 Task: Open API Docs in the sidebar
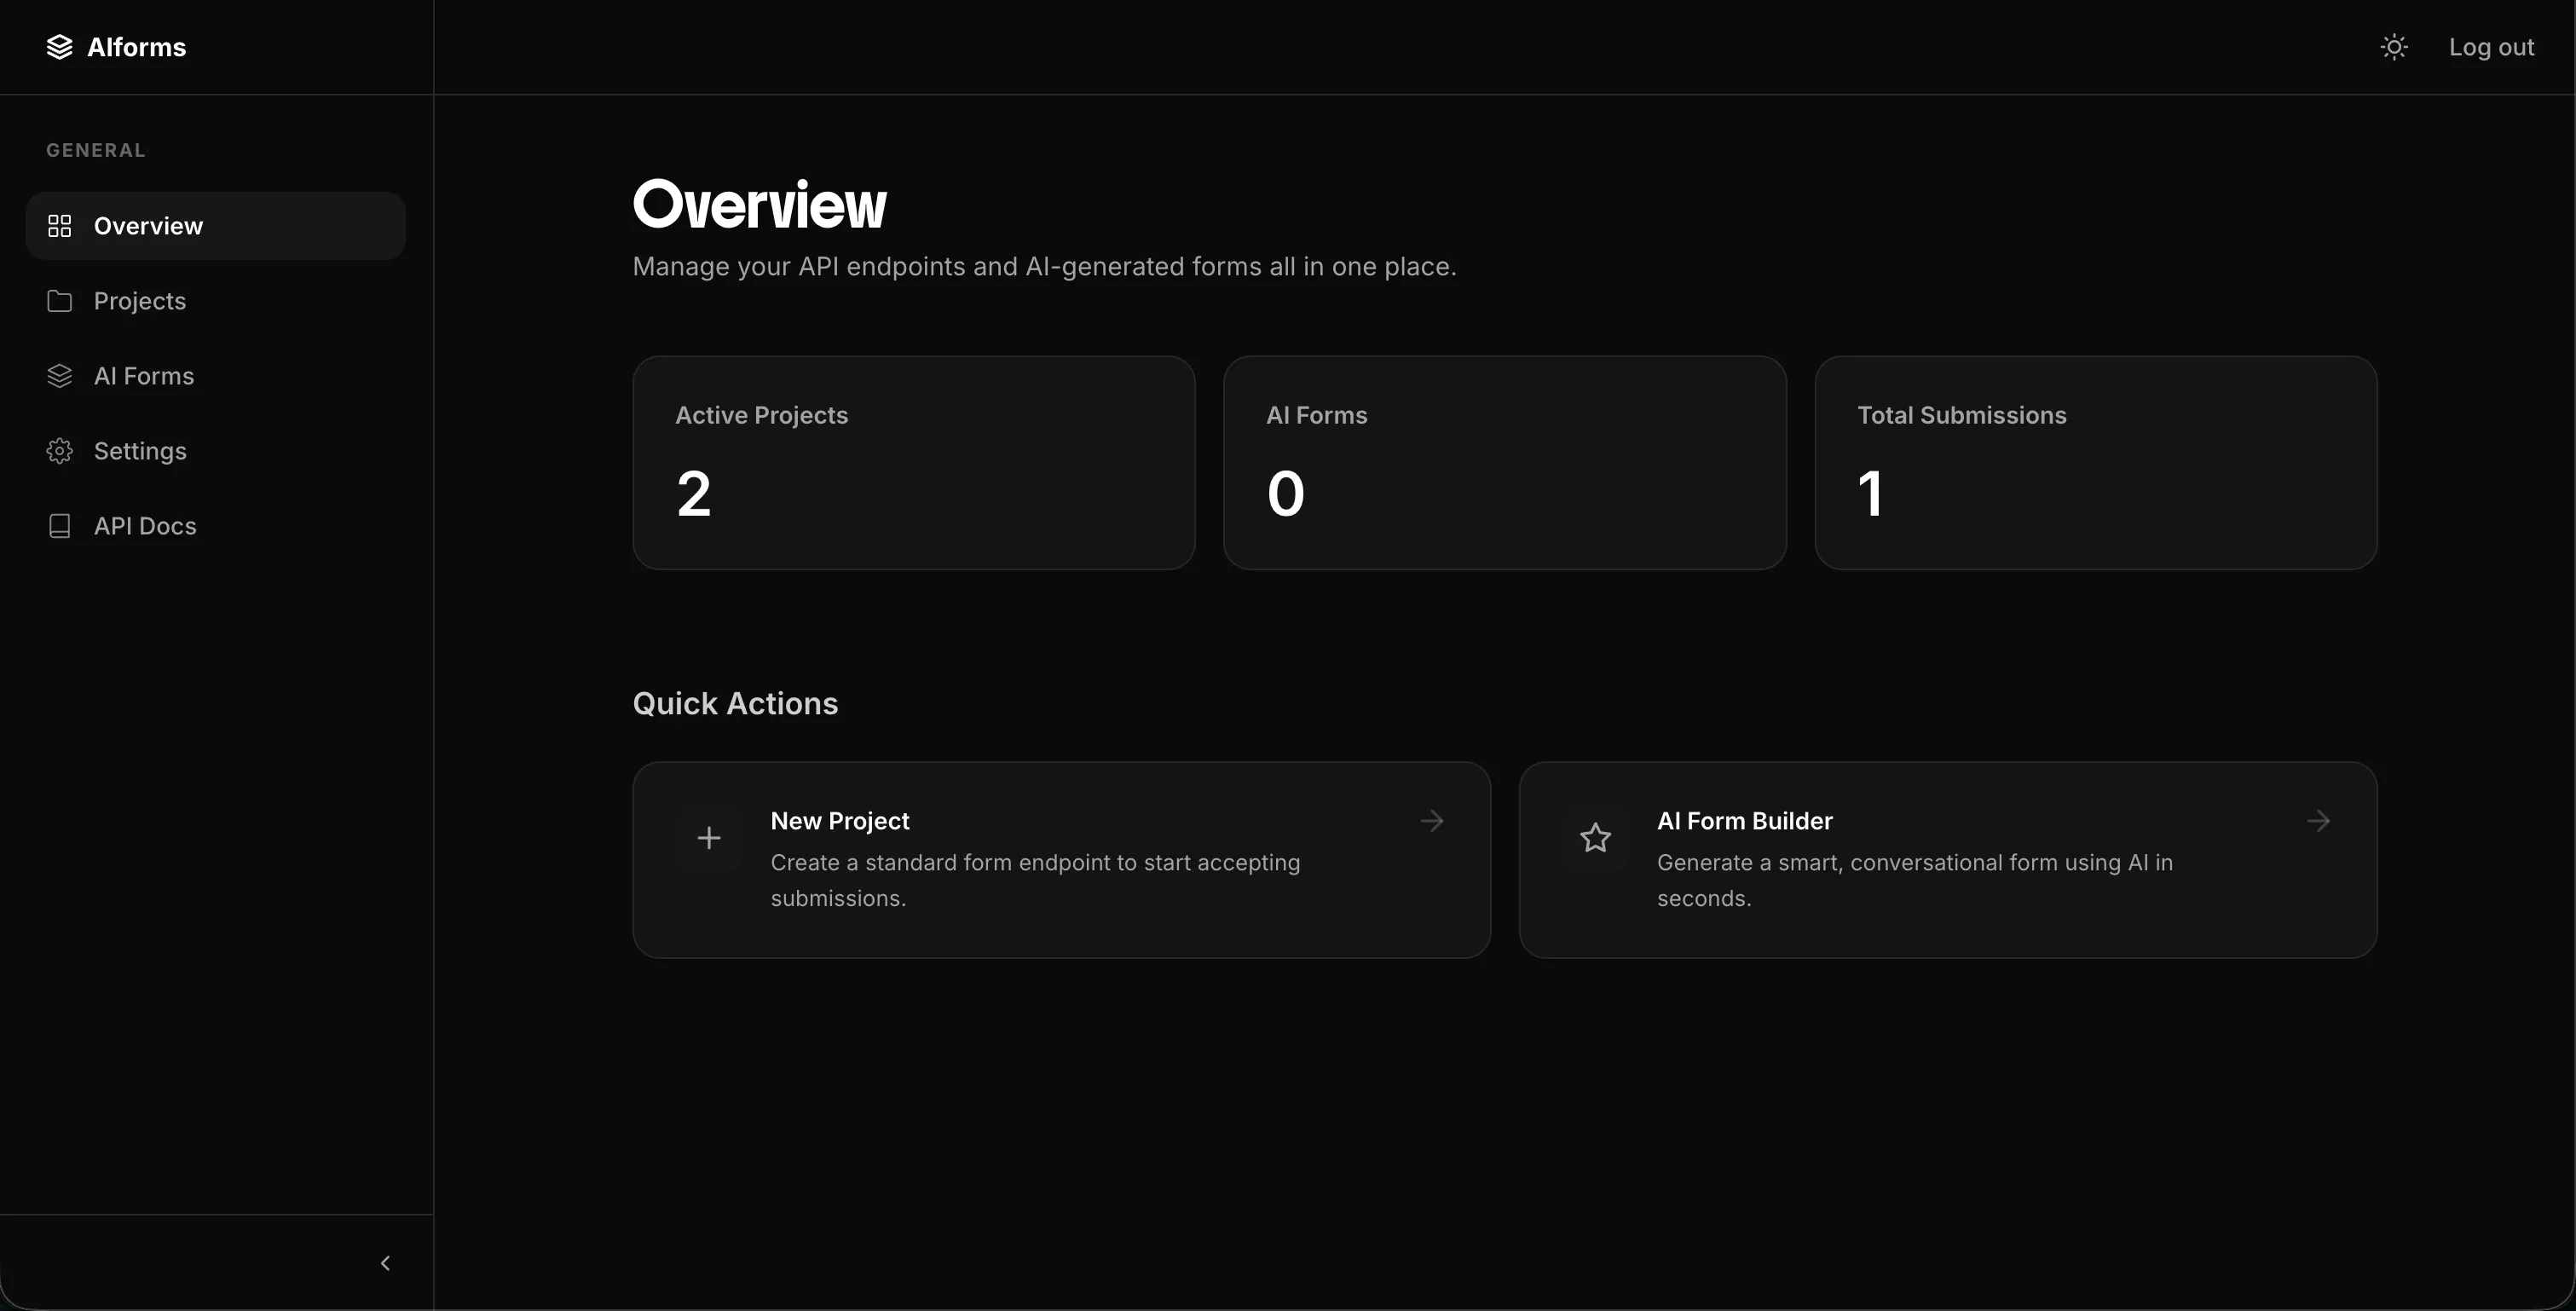(x=216, y=526)
